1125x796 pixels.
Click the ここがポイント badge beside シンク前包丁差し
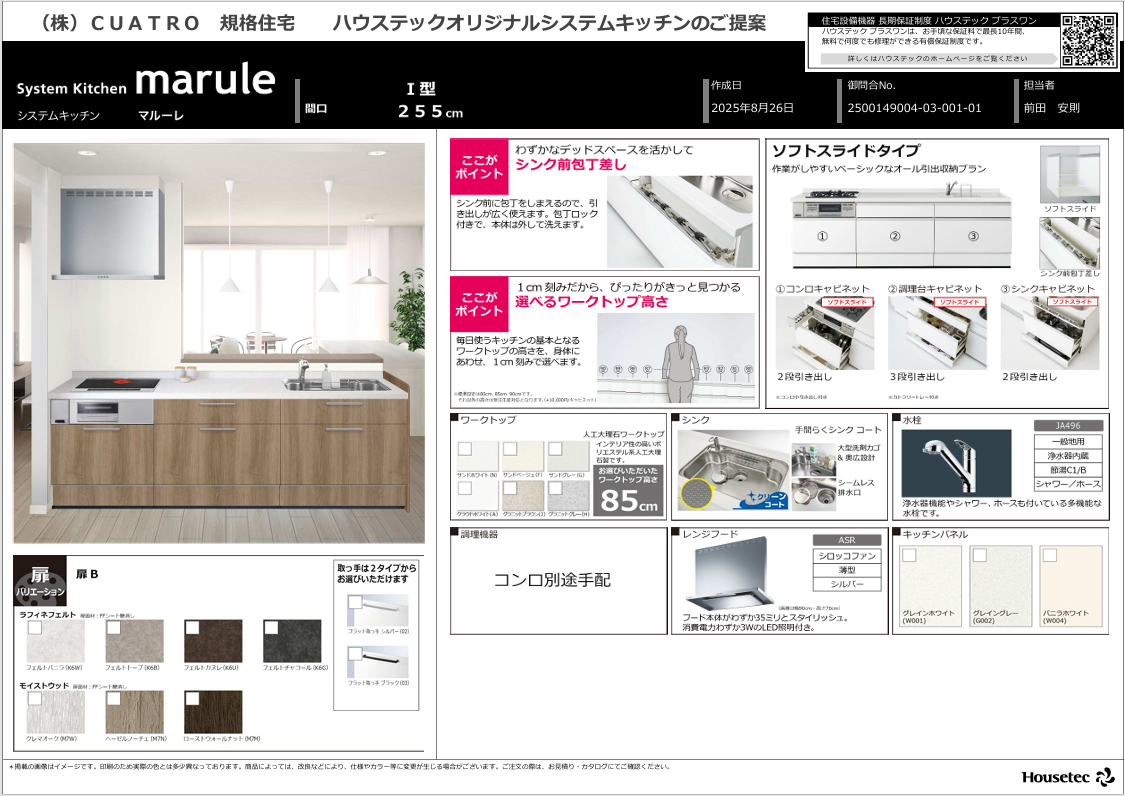pos(479,167)
